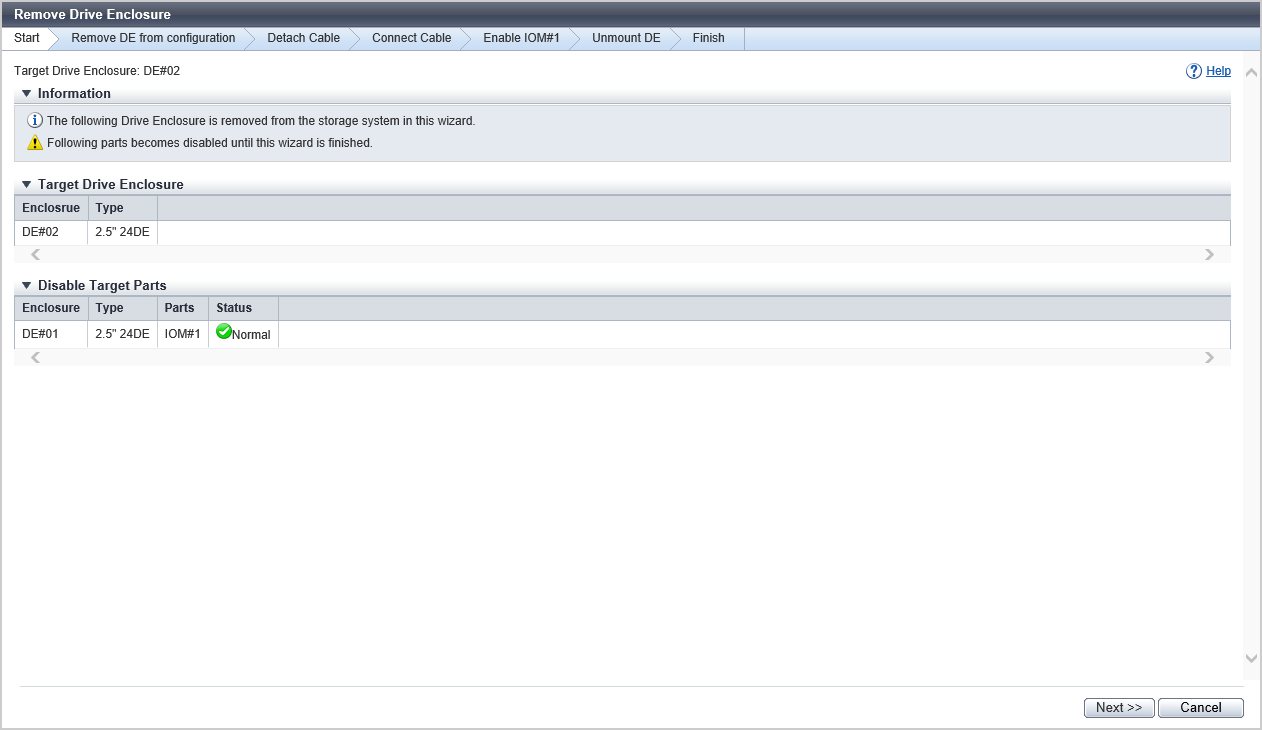1262x730 pixels.
Task: Click the blue information icon
Action: 35,120
